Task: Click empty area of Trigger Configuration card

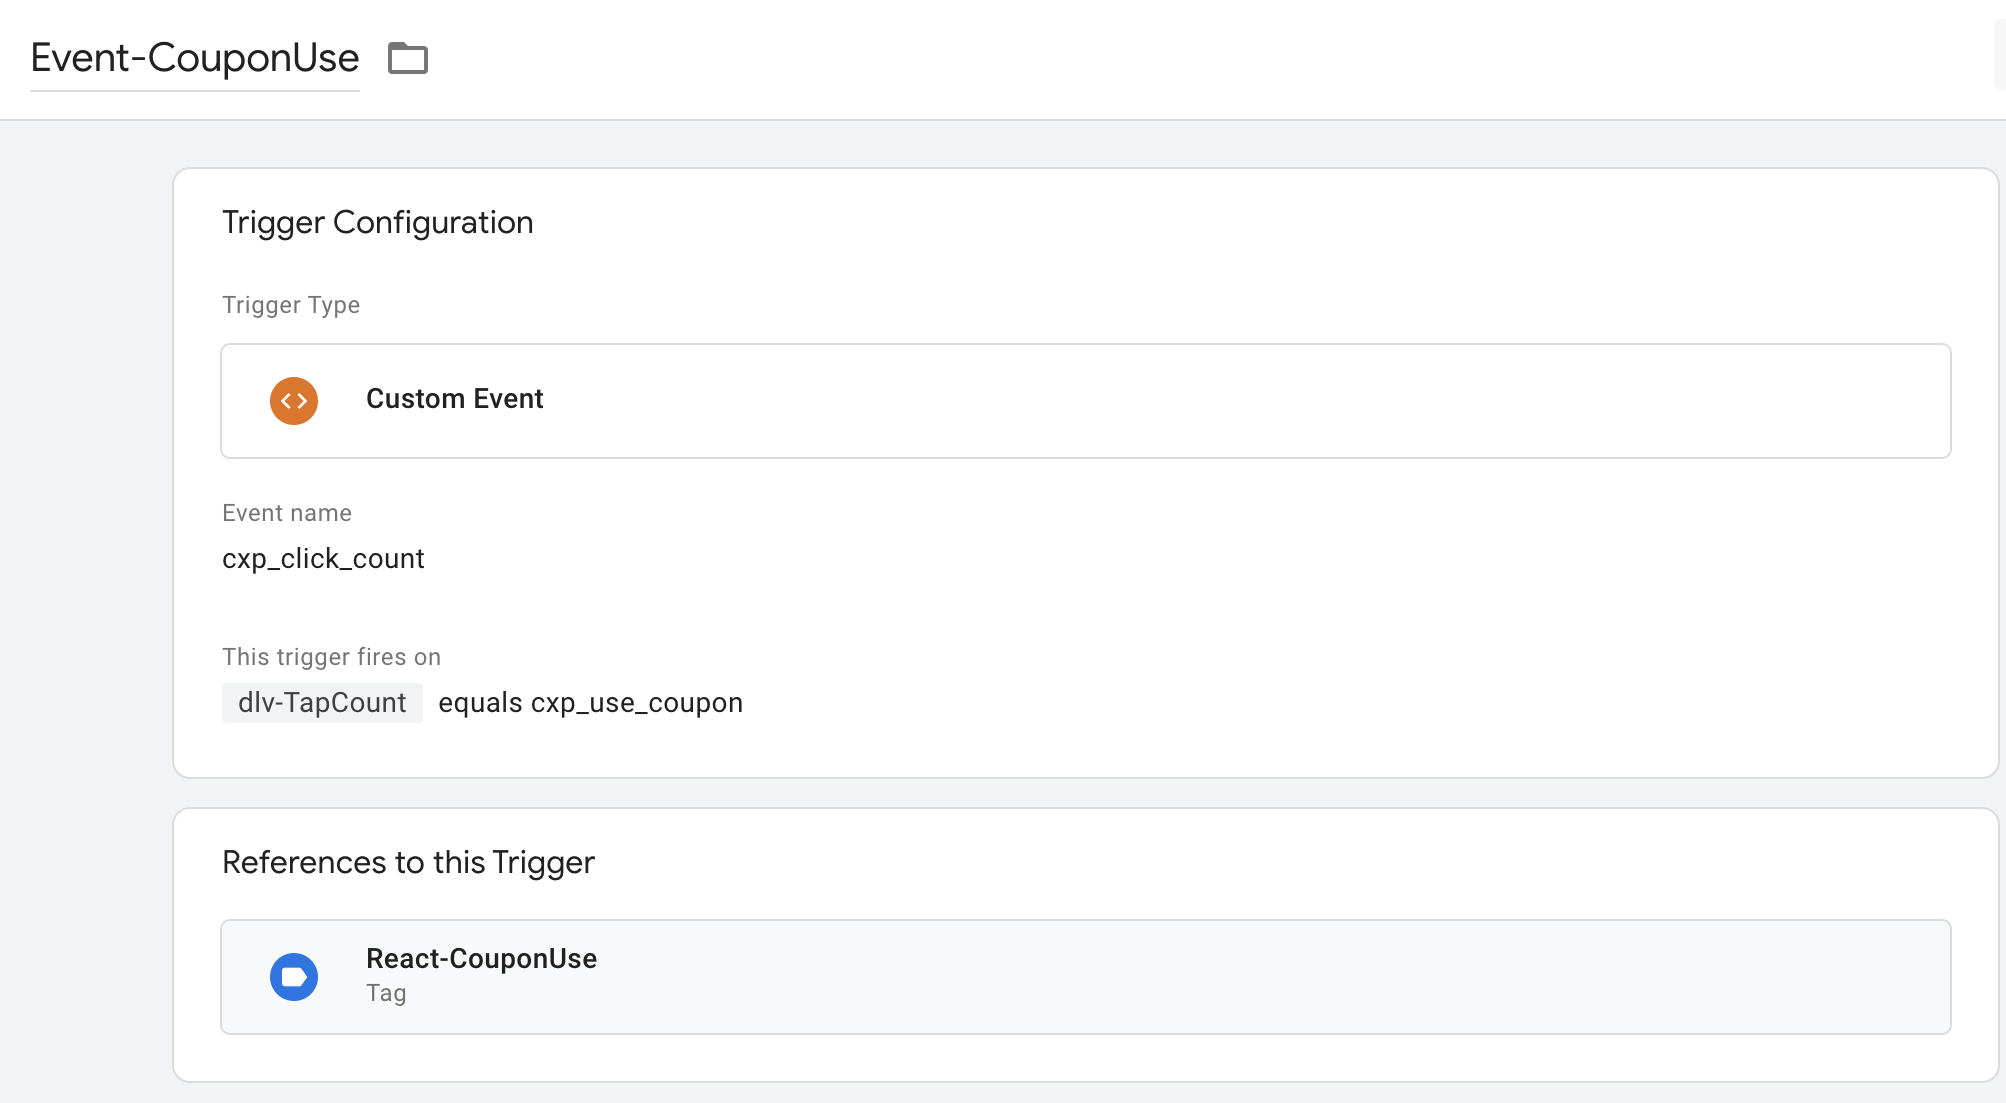Action: (1300, 600)
